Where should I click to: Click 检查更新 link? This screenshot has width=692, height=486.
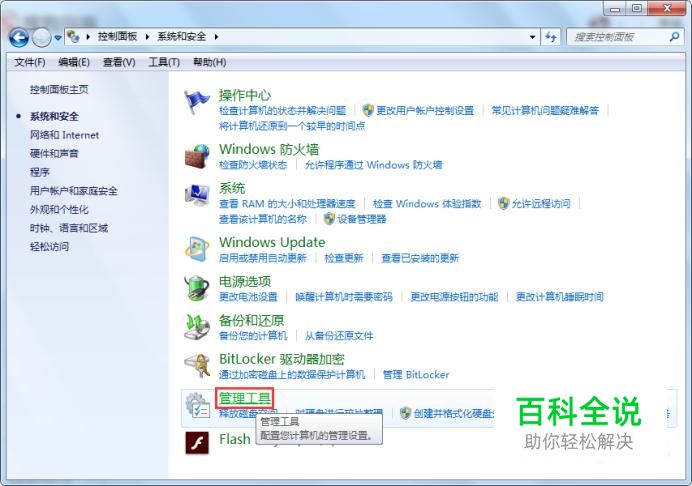tap(343, 258)
